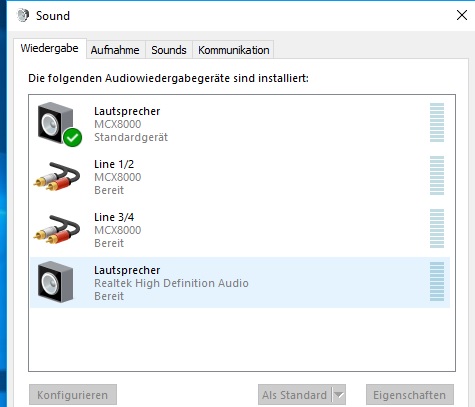The image size is (475, 407).
Task: Click the green default device checkmark
Action: pos(73,137)
